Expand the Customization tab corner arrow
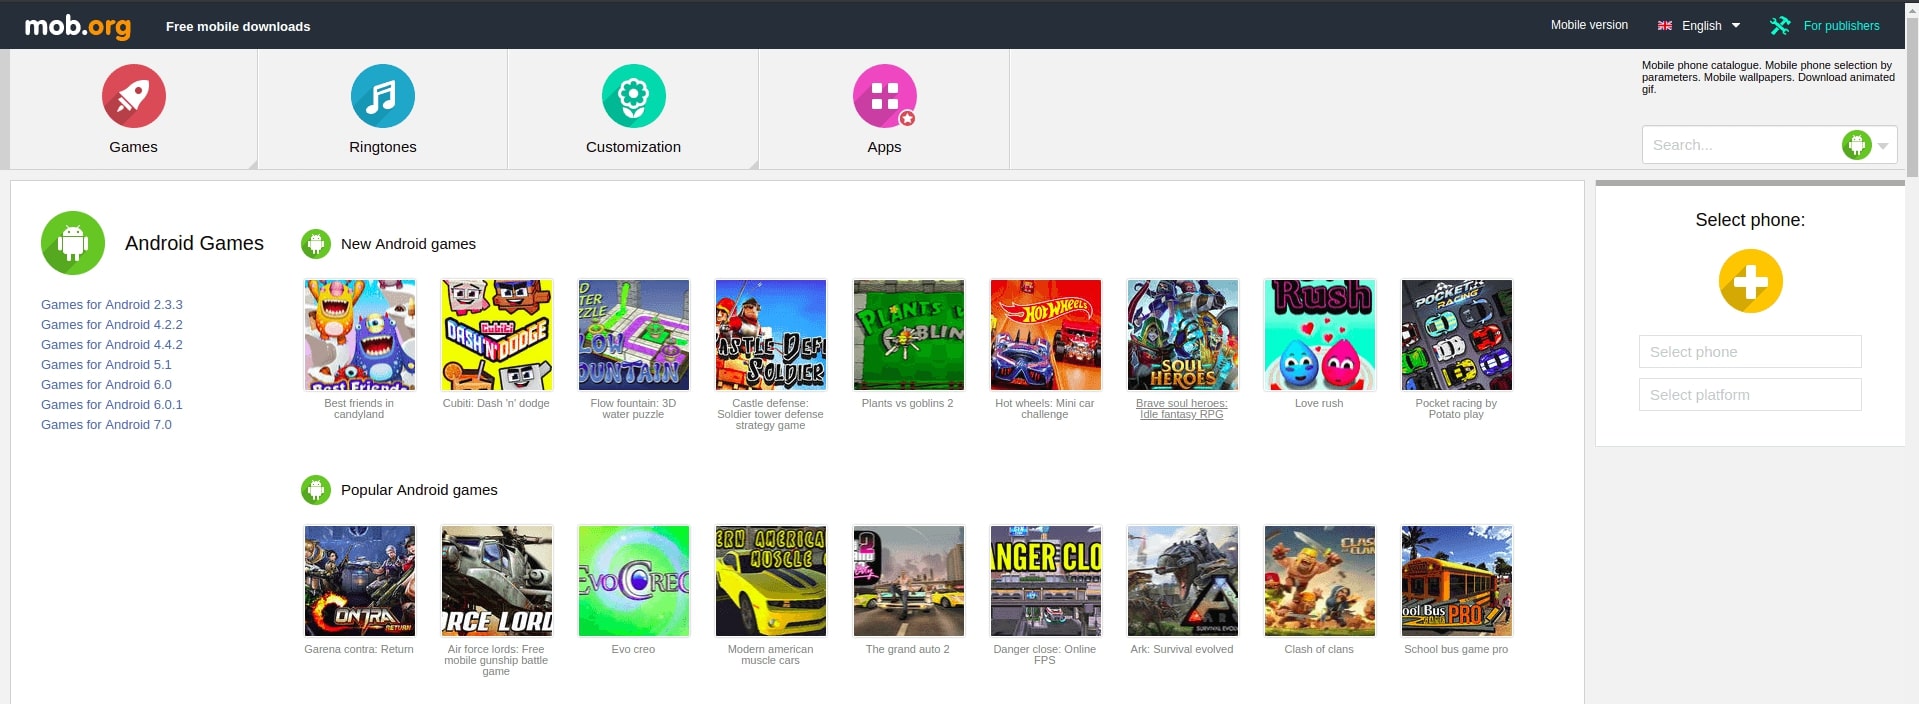The height and width of the screenshot is (704, 1919). (x=754, y=165)
